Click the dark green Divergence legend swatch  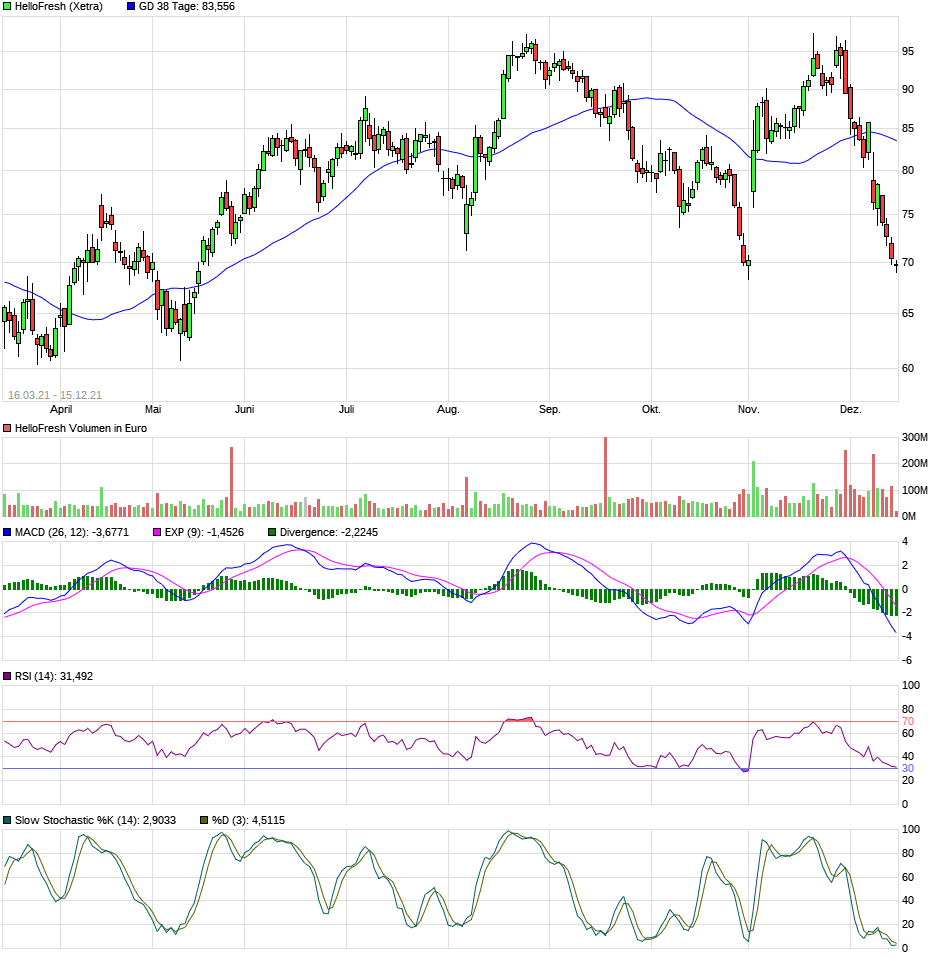click(x=272, y=532)
